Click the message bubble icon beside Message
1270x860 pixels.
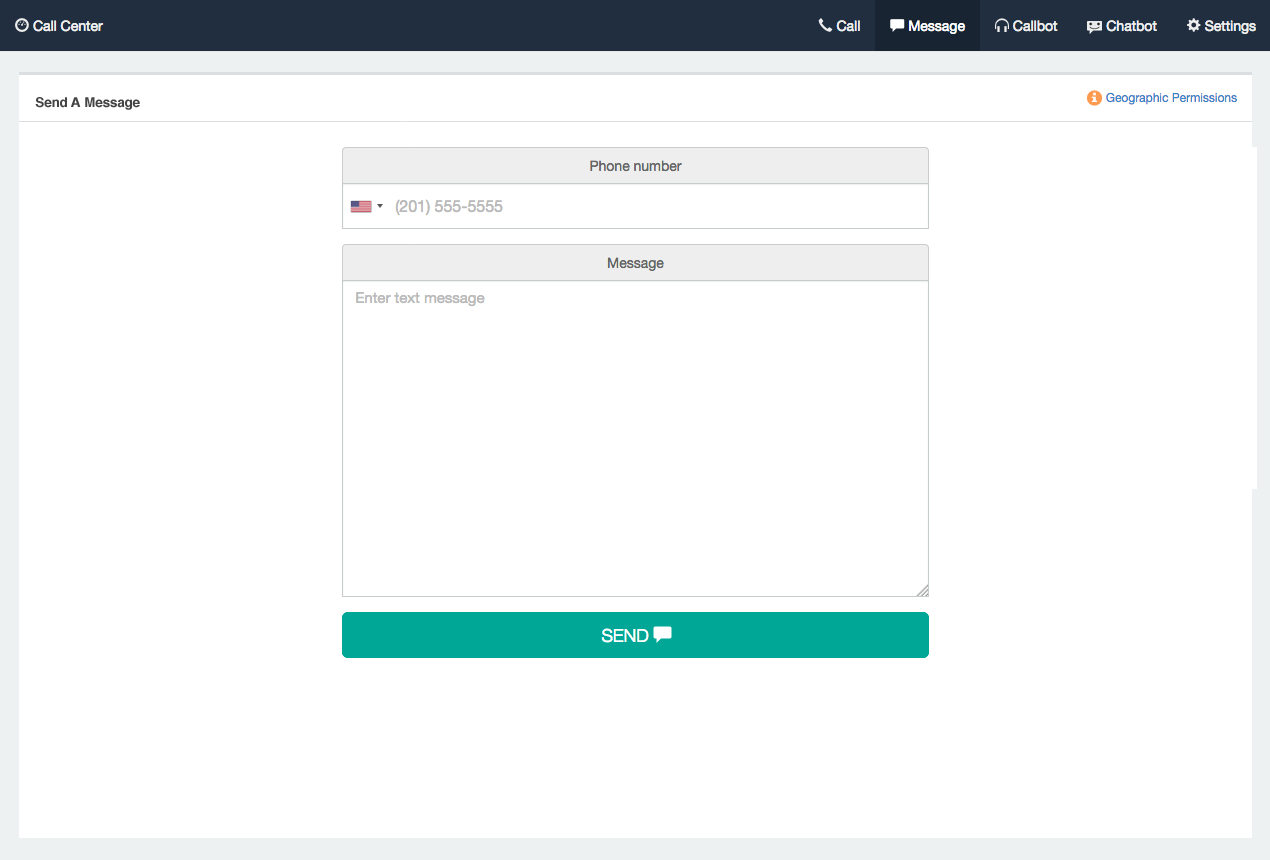click(x=898, y=25)
